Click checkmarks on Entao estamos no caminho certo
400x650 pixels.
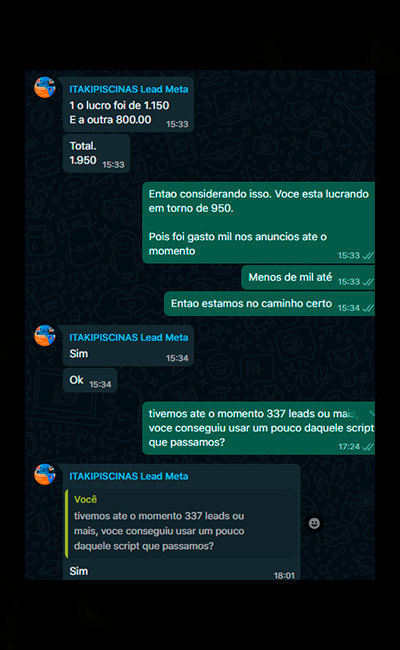tap(368, 308)
